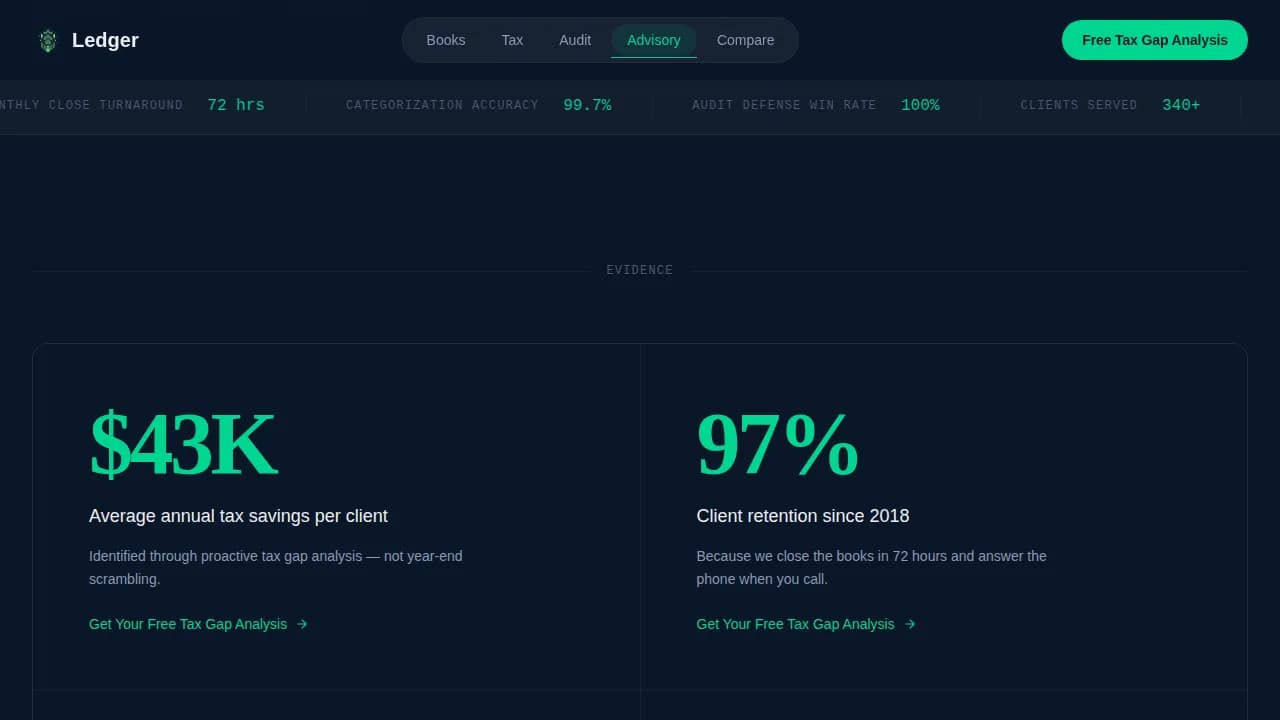The image size is (1280, 720).
Task: Click the Ledger shield logo icon
Action: 48,40
